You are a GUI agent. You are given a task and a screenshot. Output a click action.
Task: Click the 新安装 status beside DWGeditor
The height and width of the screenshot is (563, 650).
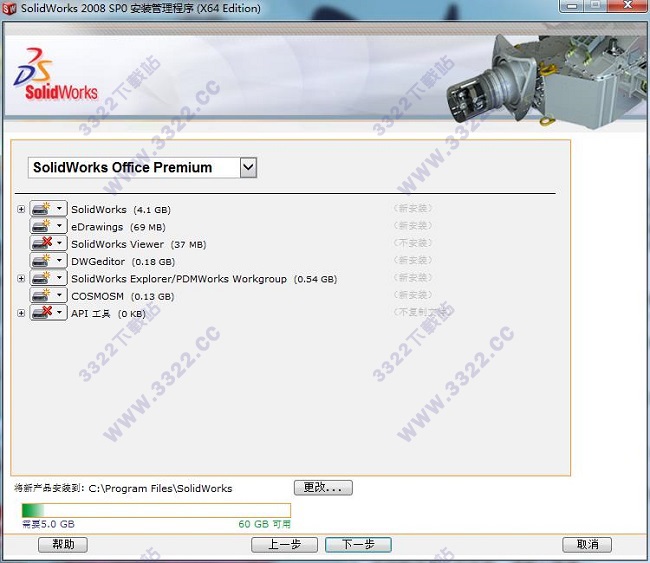pyautogui.click(x=413, y=260)
